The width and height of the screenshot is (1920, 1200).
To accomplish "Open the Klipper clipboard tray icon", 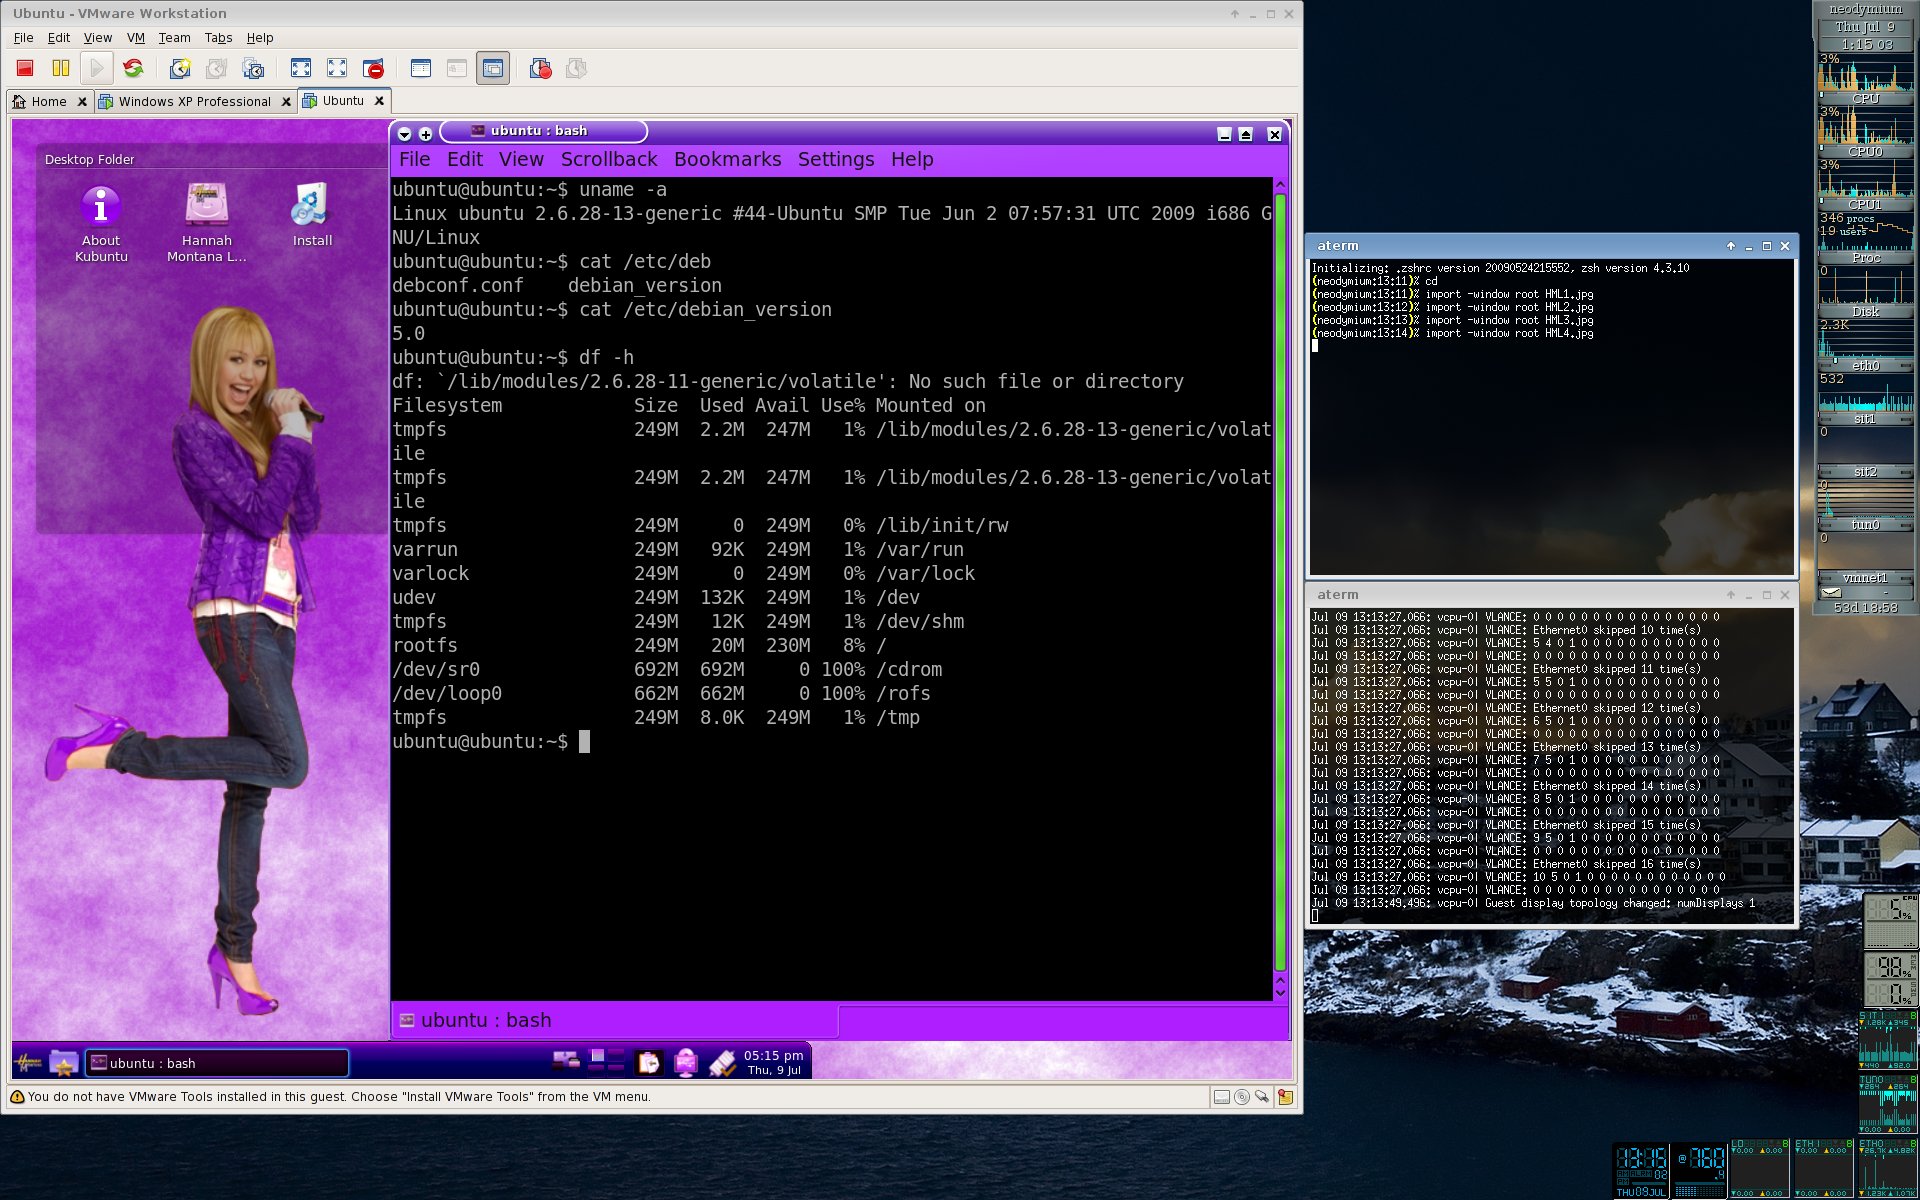I will click(x=649, y=1062).
